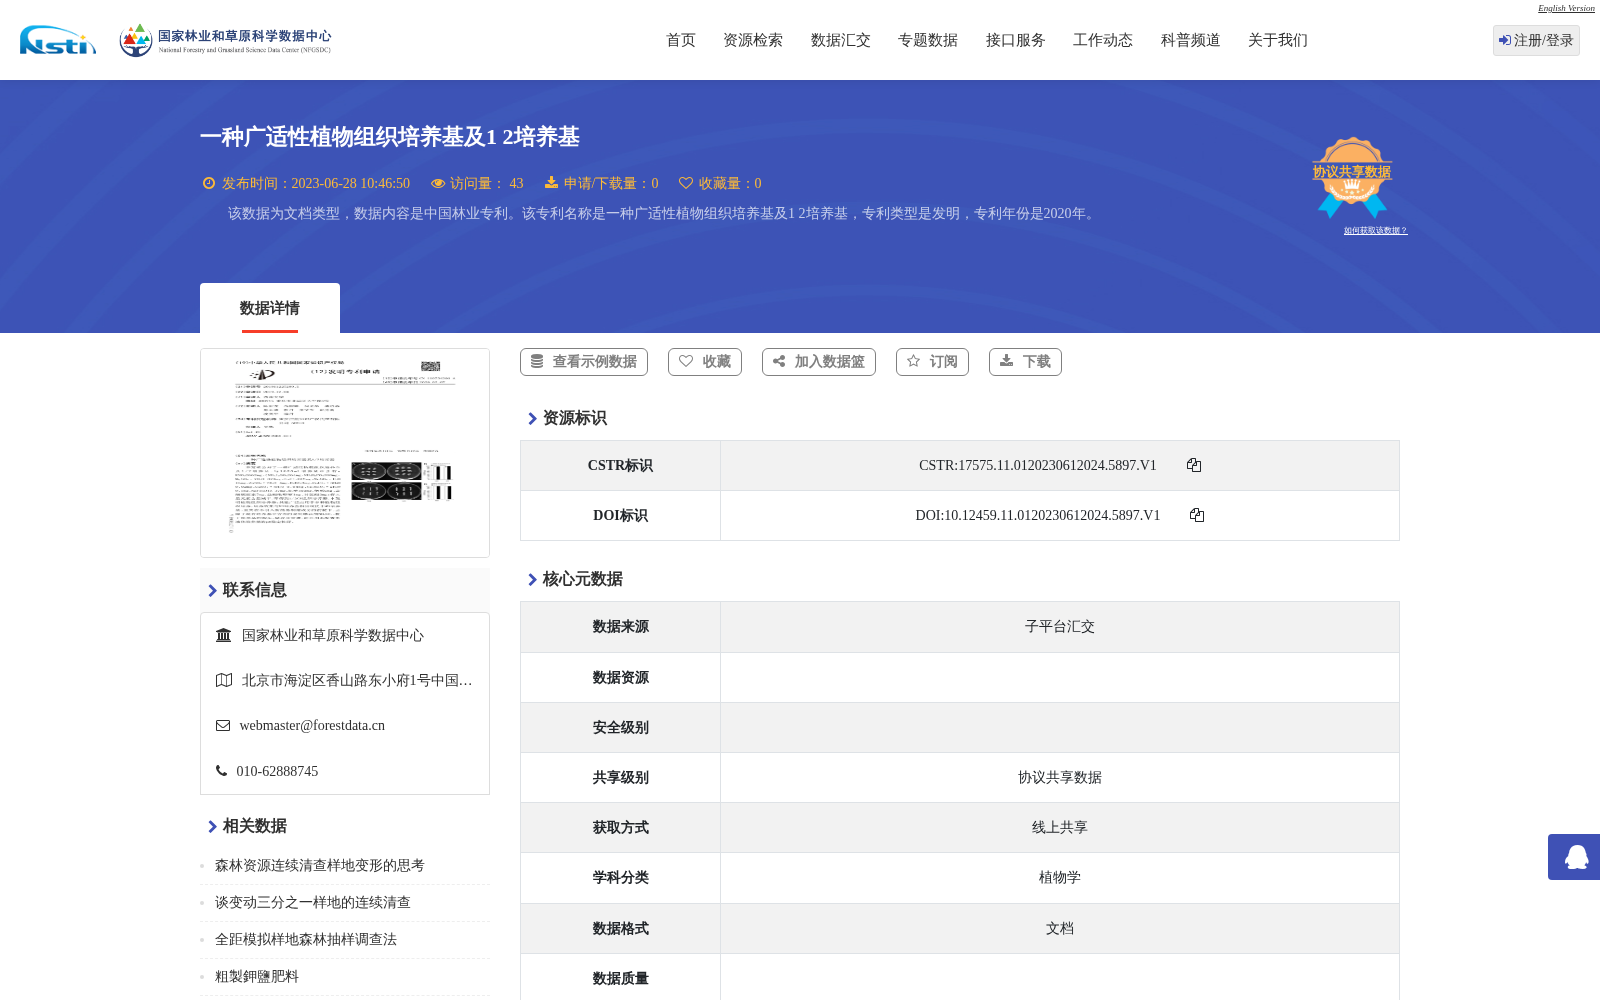This screenshot has height=1000, width=1600.
Task: Click the 协议共享数据 badge
Action: 1352,177
